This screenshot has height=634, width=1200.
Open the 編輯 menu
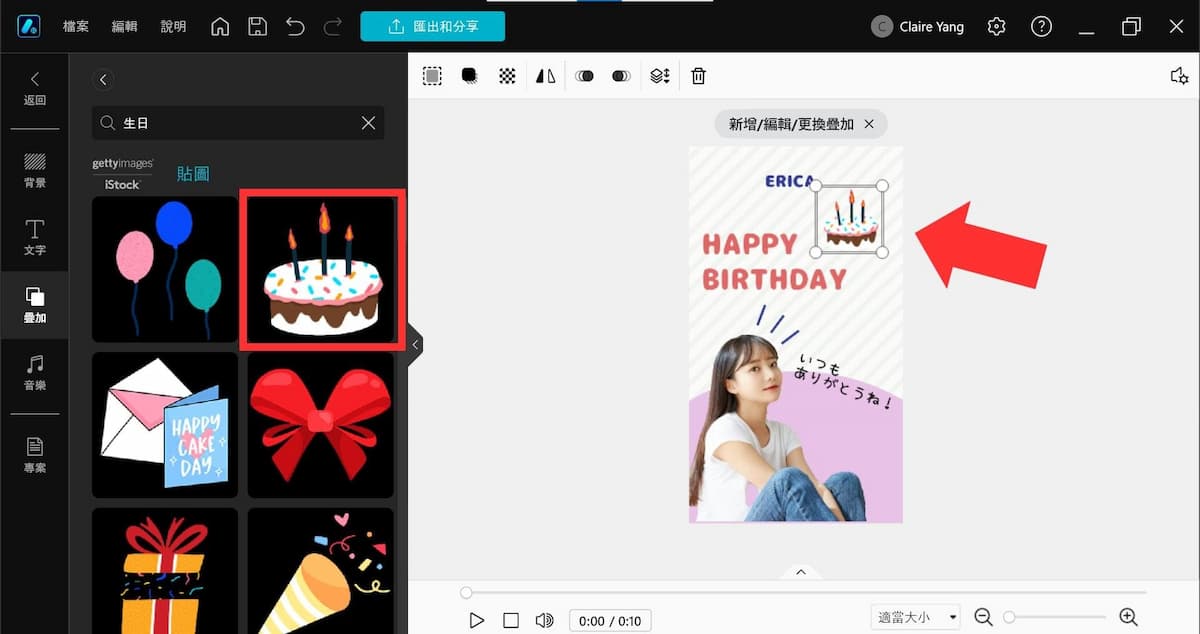125,27
